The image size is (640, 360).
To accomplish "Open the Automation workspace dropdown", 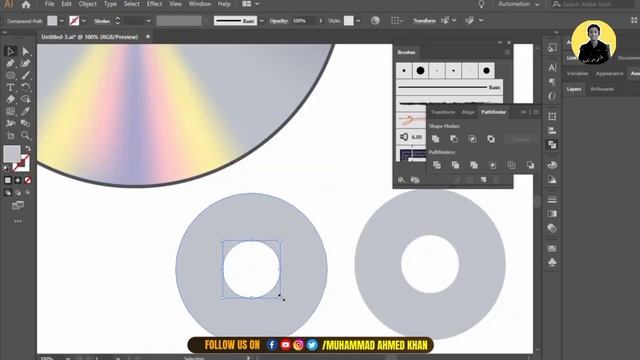I will click(518, 4).
